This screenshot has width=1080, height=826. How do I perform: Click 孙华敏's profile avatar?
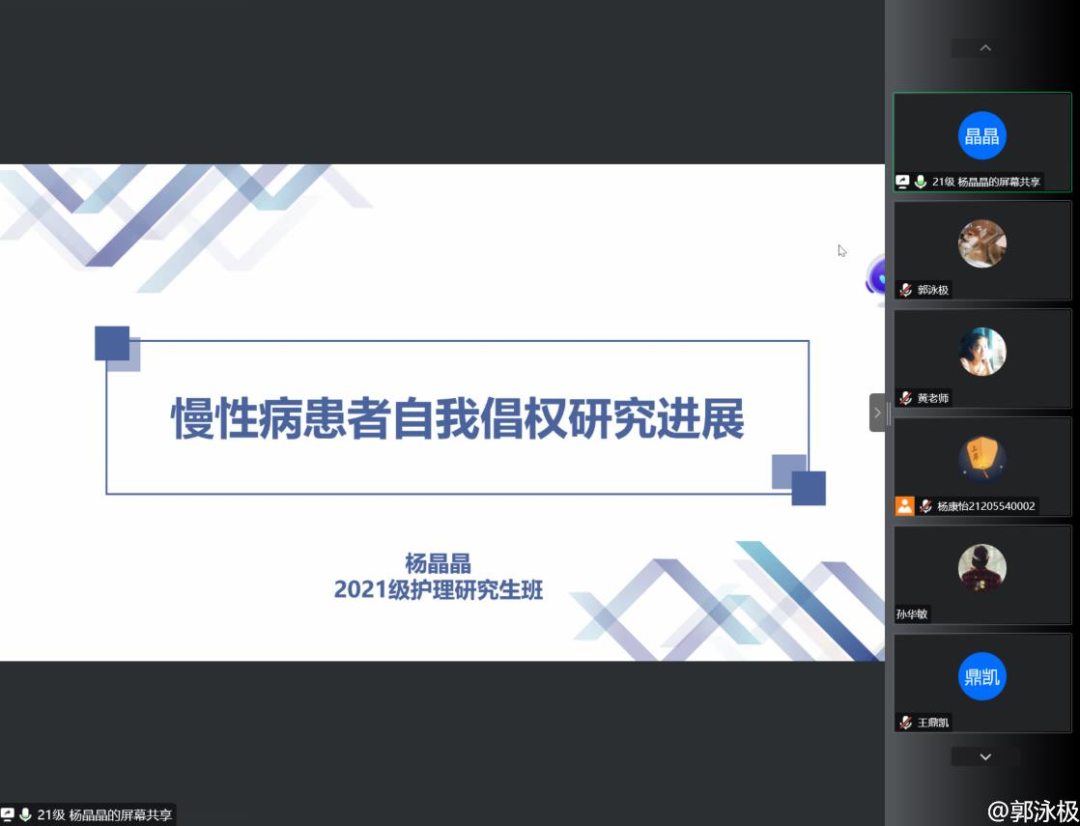coord(982,568)
